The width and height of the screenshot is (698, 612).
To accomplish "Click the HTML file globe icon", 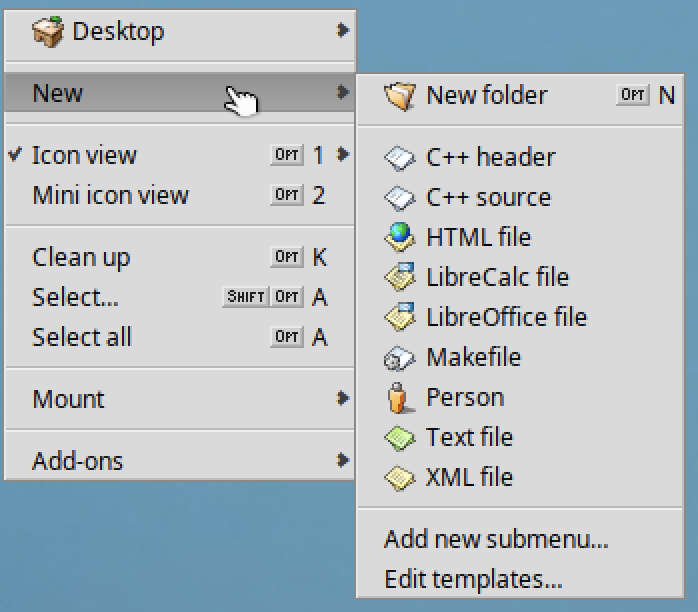I will 399,237.
